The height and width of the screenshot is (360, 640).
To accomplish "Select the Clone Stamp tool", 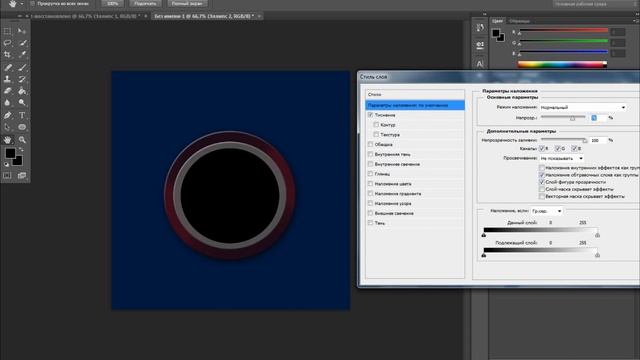I will point(7,80).
